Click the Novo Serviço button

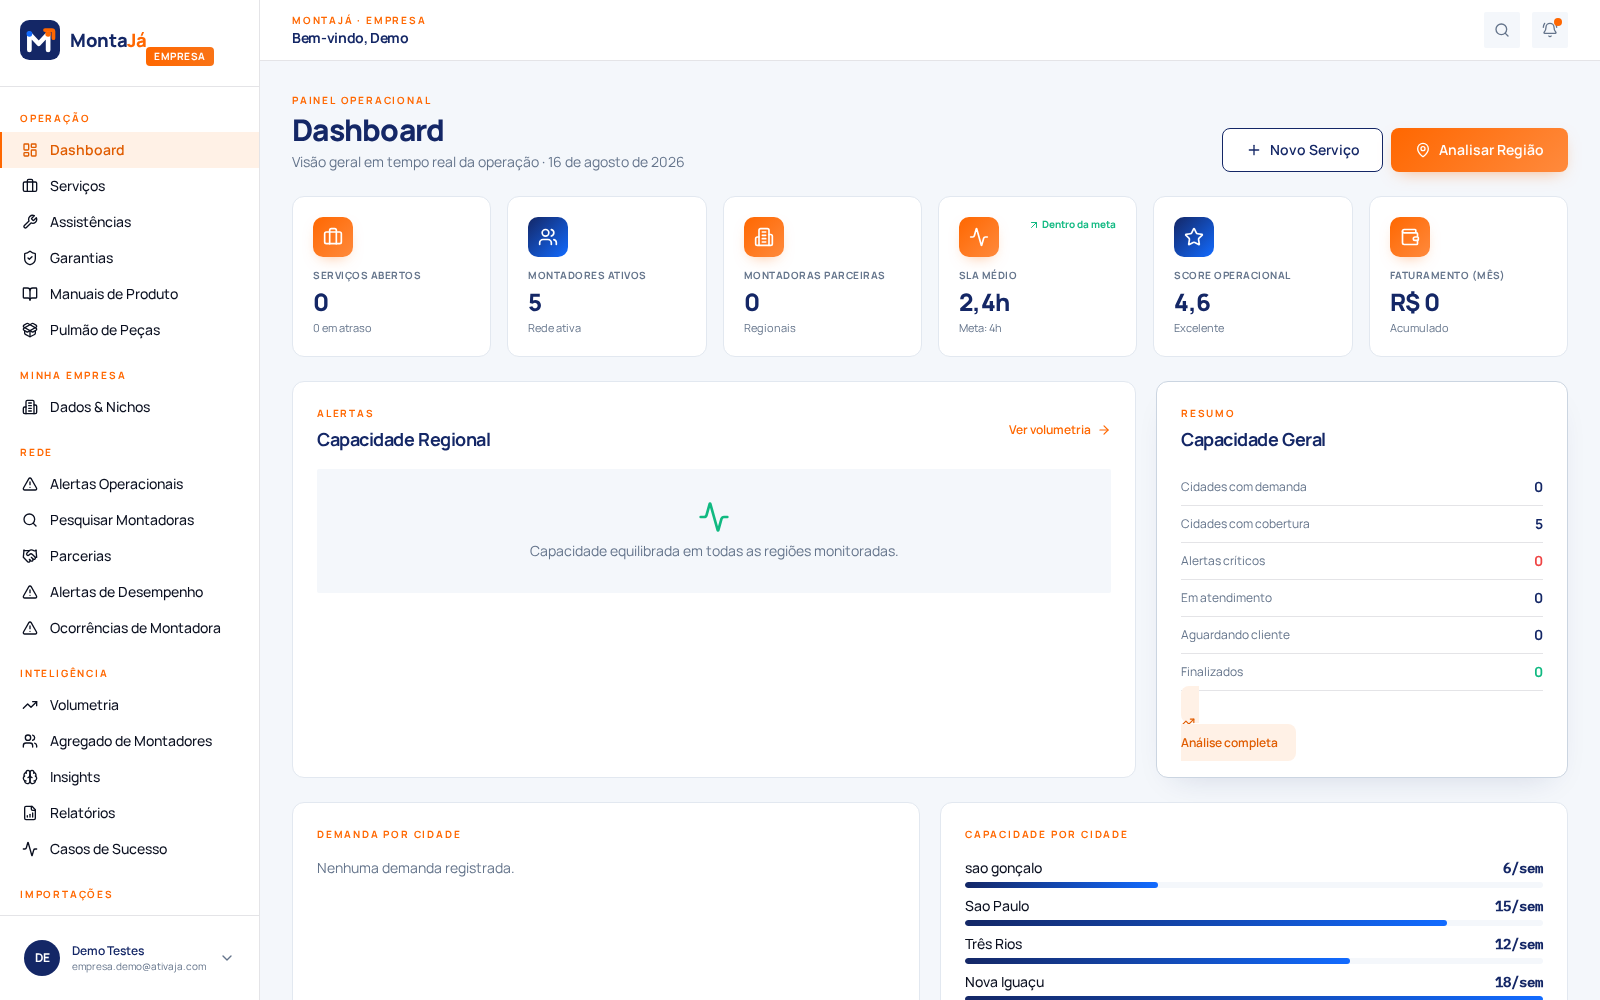[x=1302, y=150]
